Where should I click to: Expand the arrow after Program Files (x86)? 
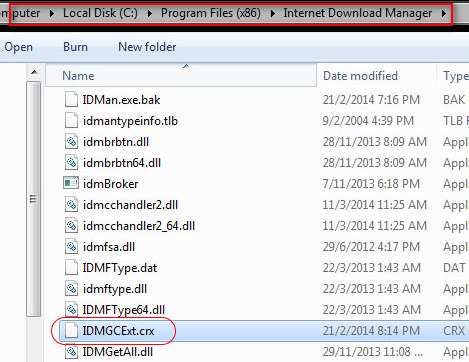(273, 13)
